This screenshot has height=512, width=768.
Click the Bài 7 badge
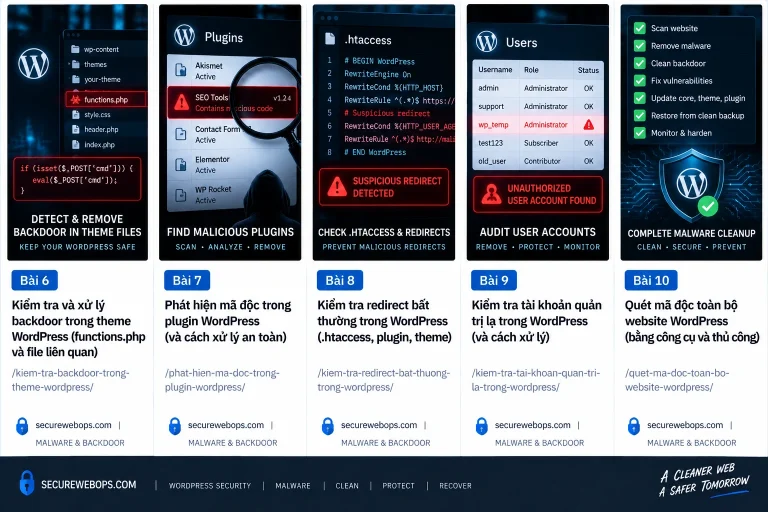coord(187,280)
